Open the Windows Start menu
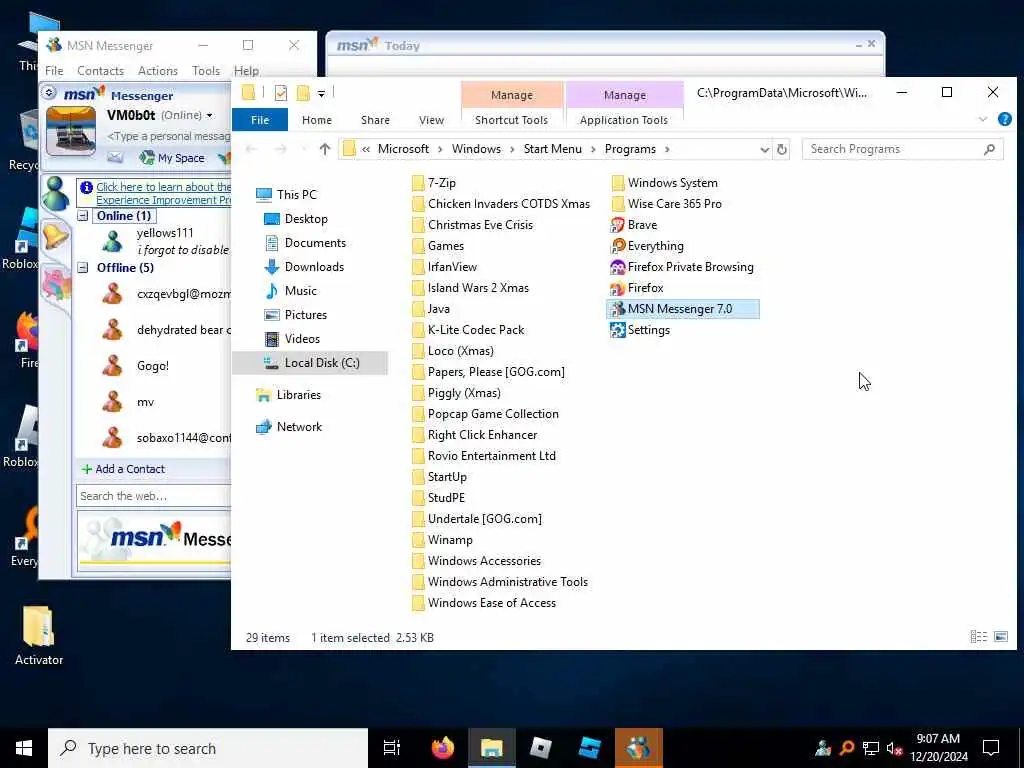Screen dimensions: 1024x768 pos(24,748)
